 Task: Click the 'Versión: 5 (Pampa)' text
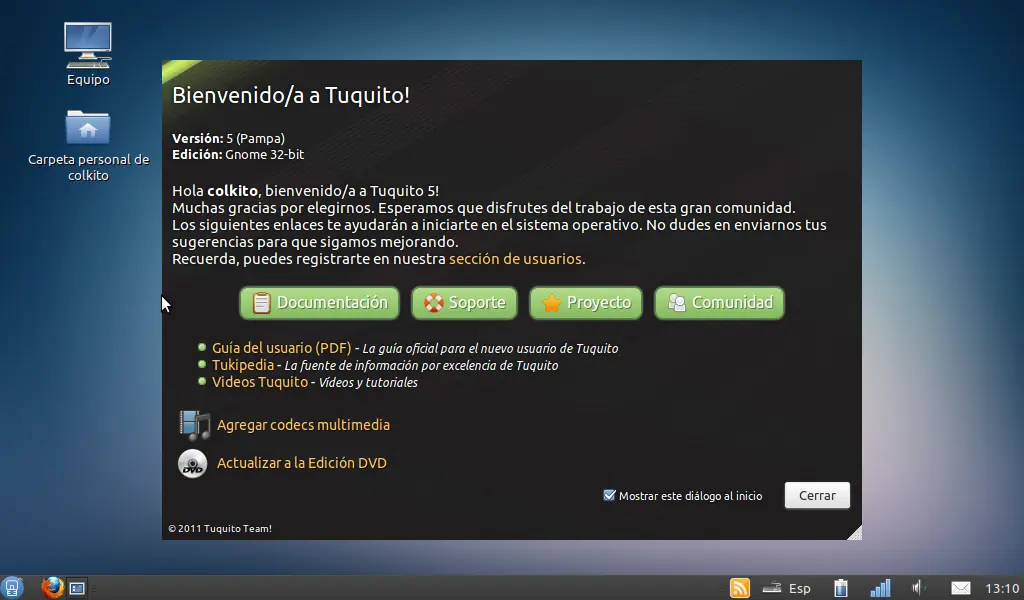click(x=229, y=138)
